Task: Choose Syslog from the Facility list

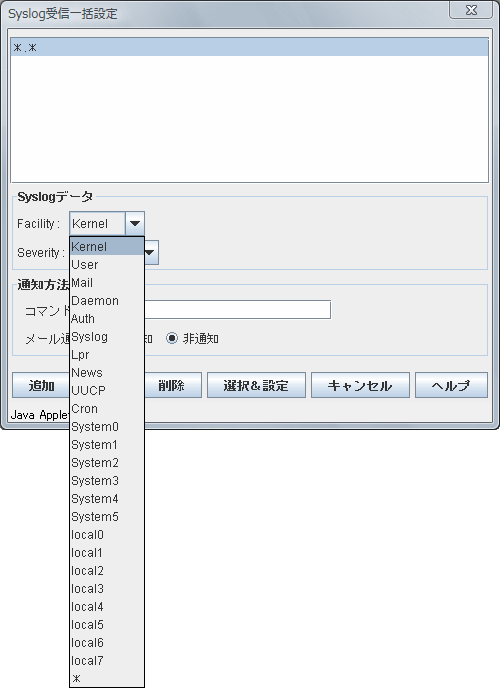Action: pyautogui.click(x=107, y=337)
